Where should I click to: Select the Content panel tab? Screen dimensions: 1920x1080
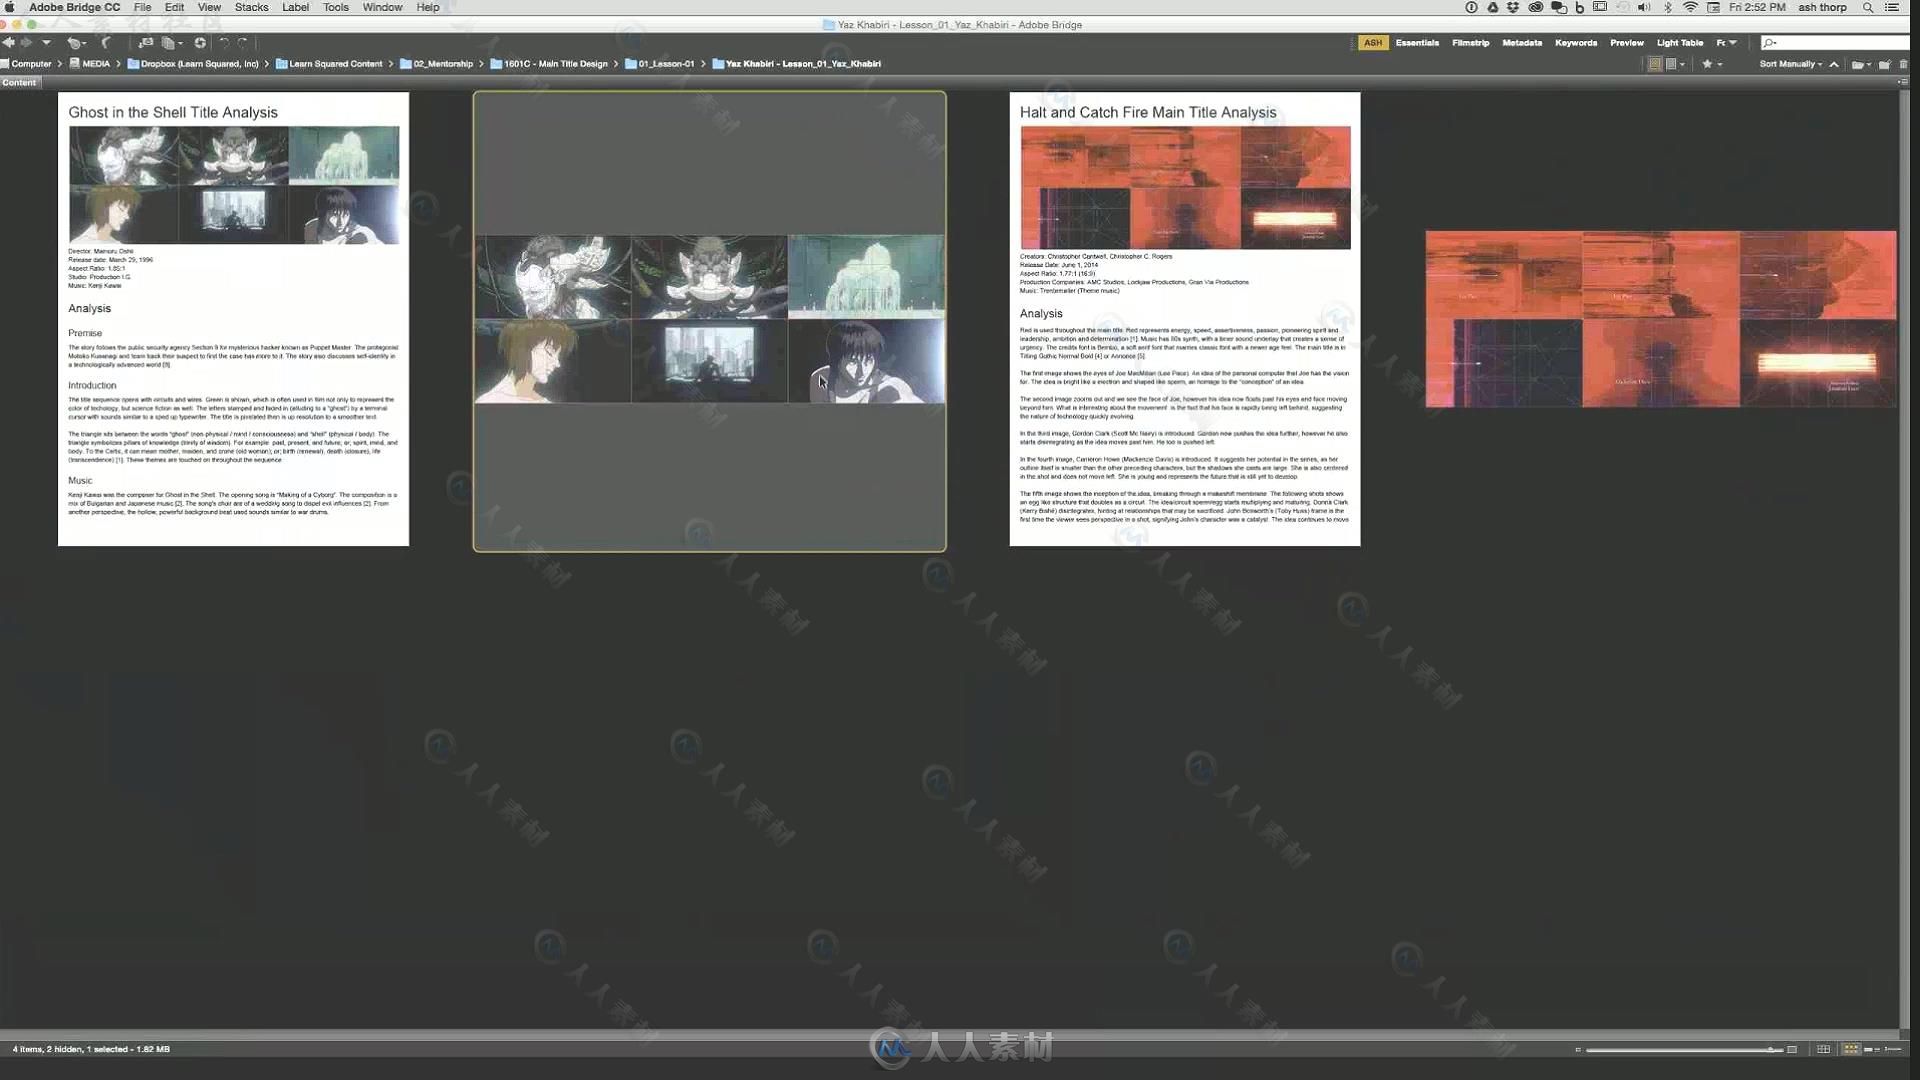coord(19,83)
